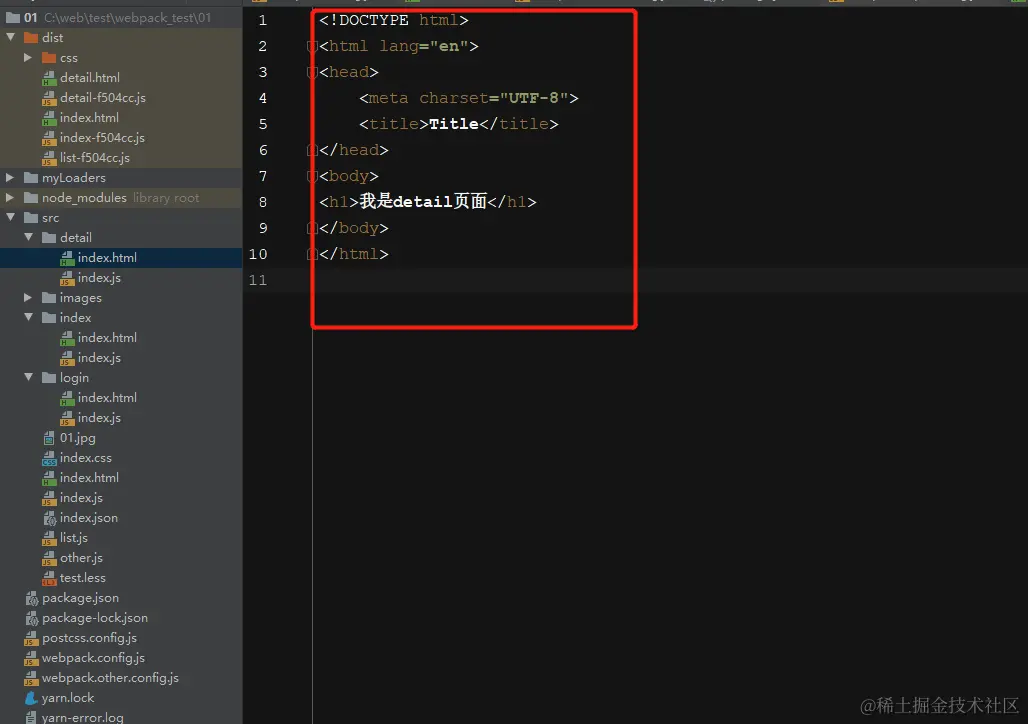Click the myLoaders folder icon
Image resolution: width=1028 pixels, height=724 pixels.
(x=31, y=178)
